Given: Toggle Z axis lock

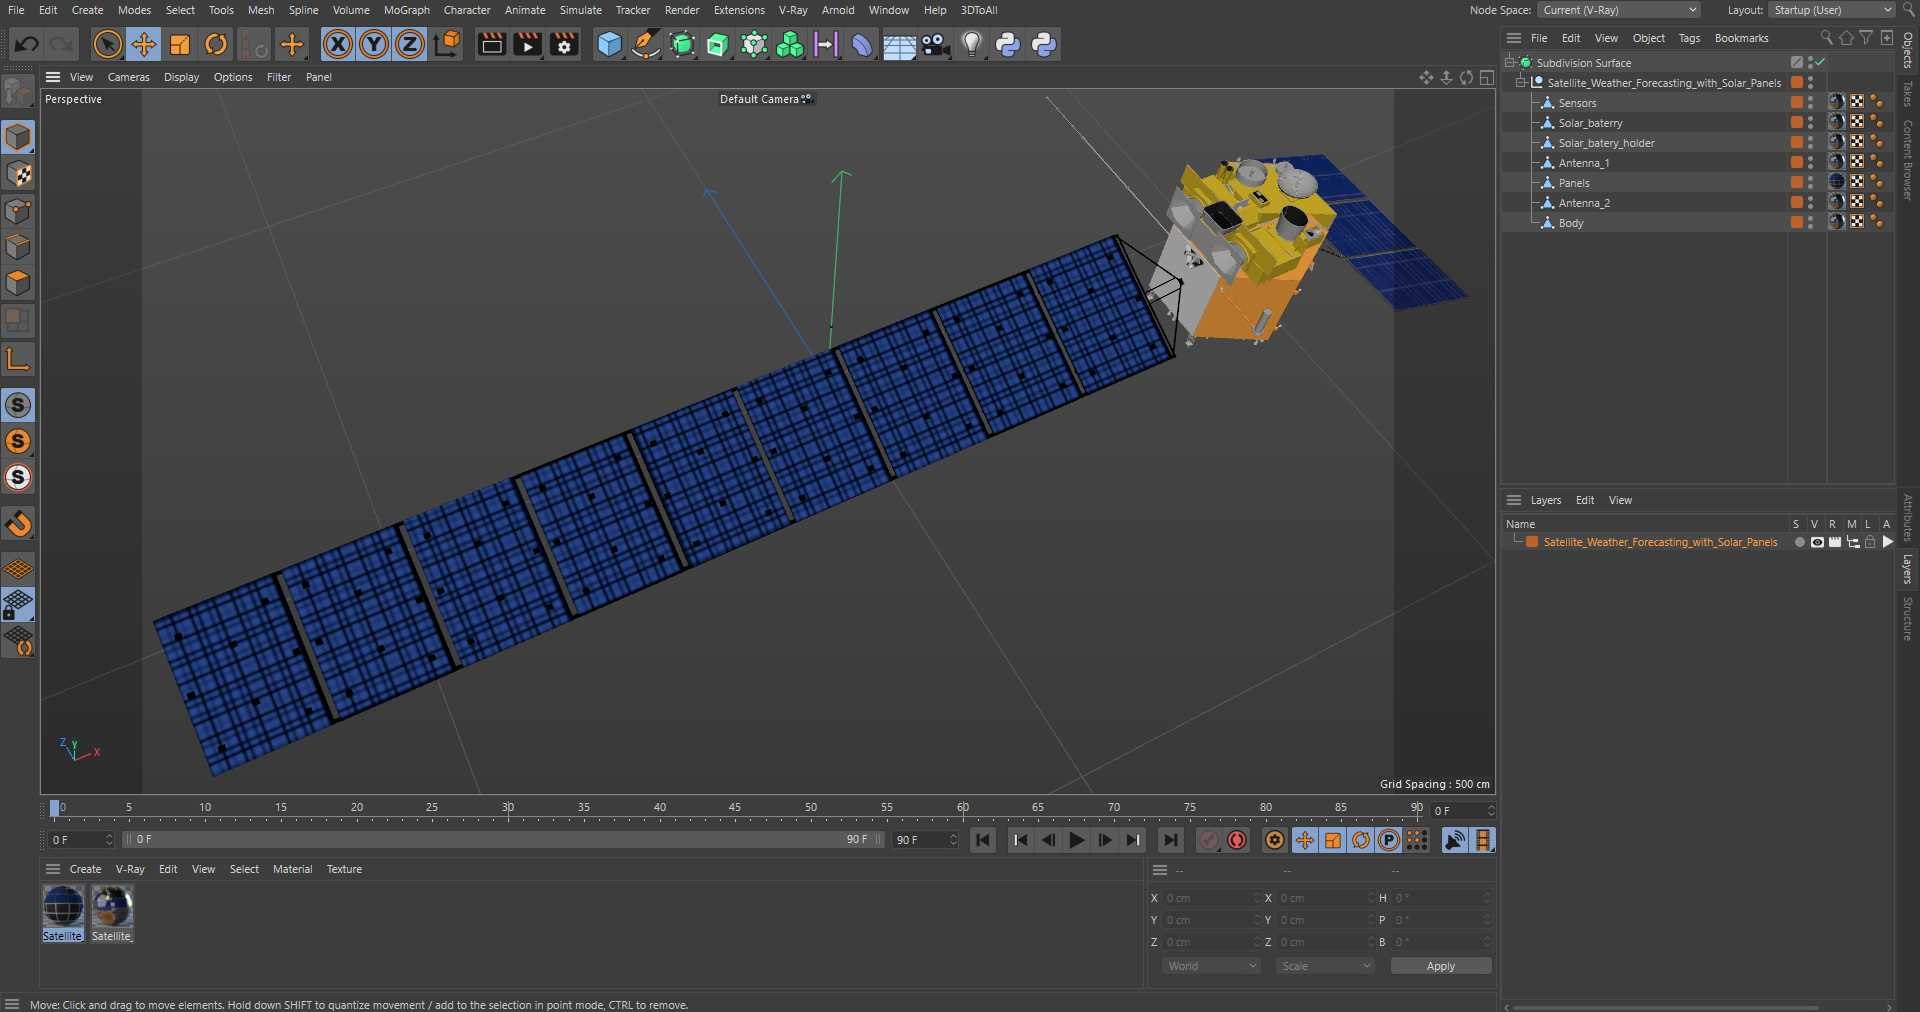Looking at the screenshot, I should coord(410,44).
